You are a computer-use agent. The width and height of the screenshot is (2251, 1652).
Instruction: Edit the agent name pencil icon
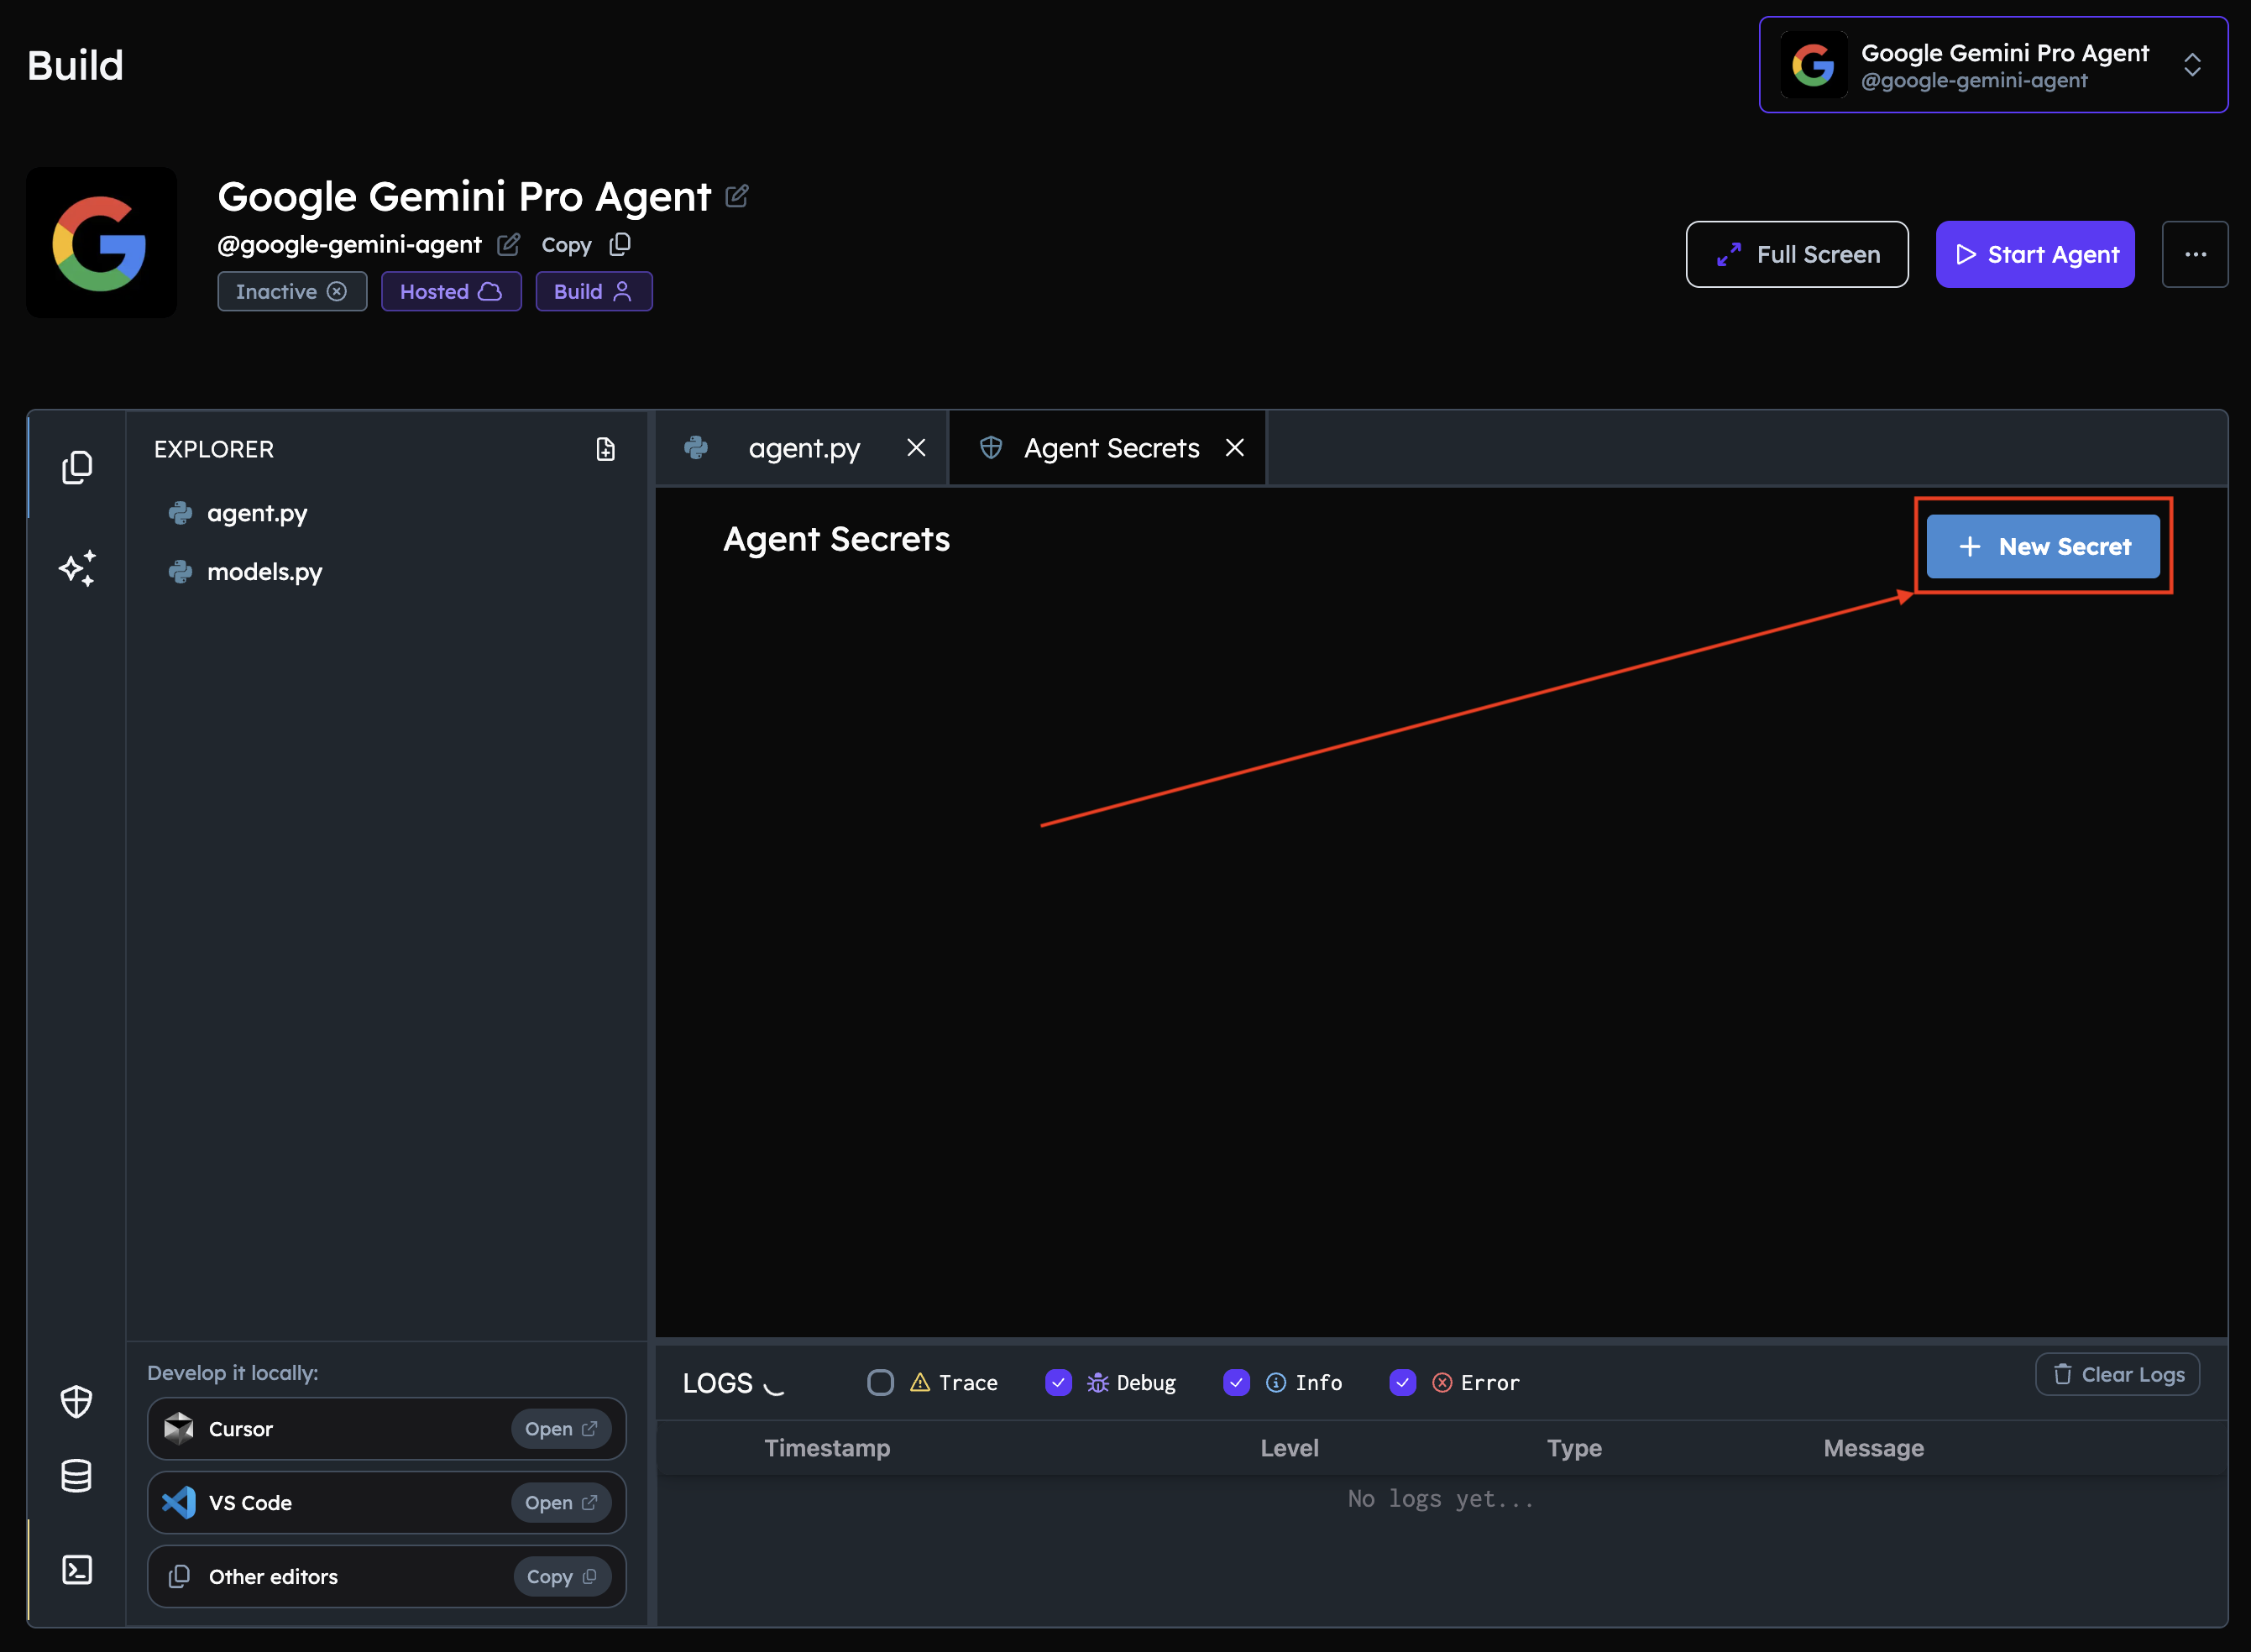(737, 196)
